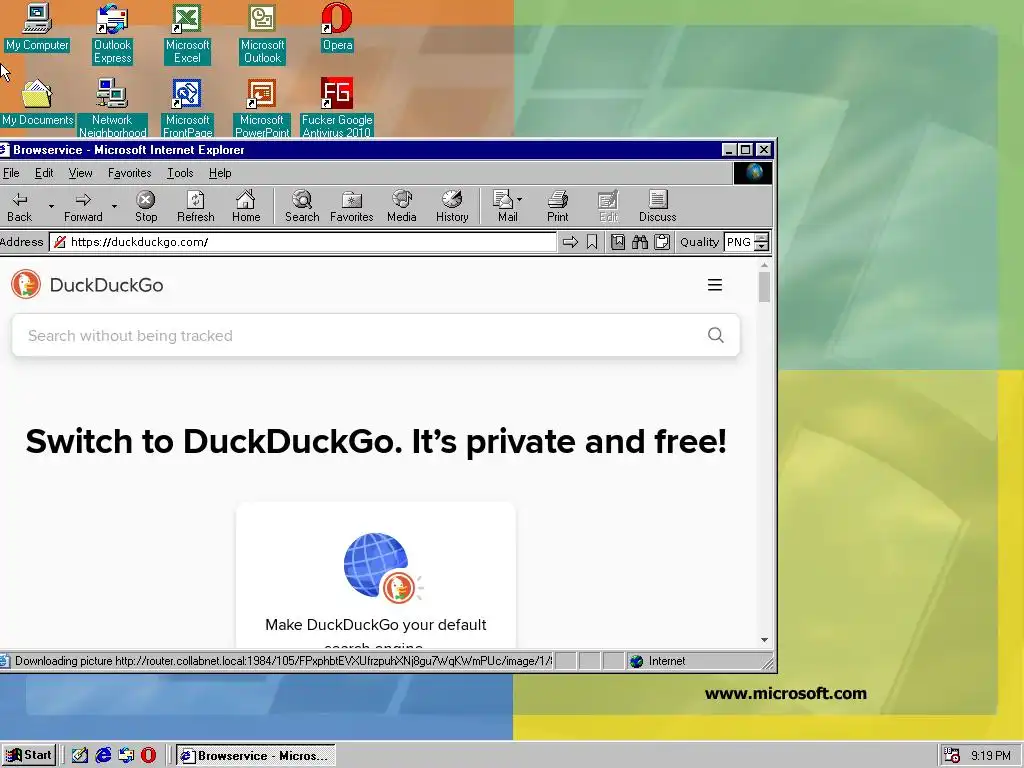The image size is (1024, 768).
Task: Open the File menu
Action: click(11, 173)
